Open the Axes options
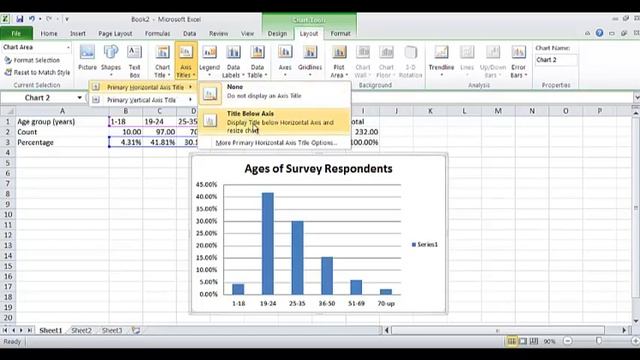Viewport: 640px width, 360px height. click(285, 60)
